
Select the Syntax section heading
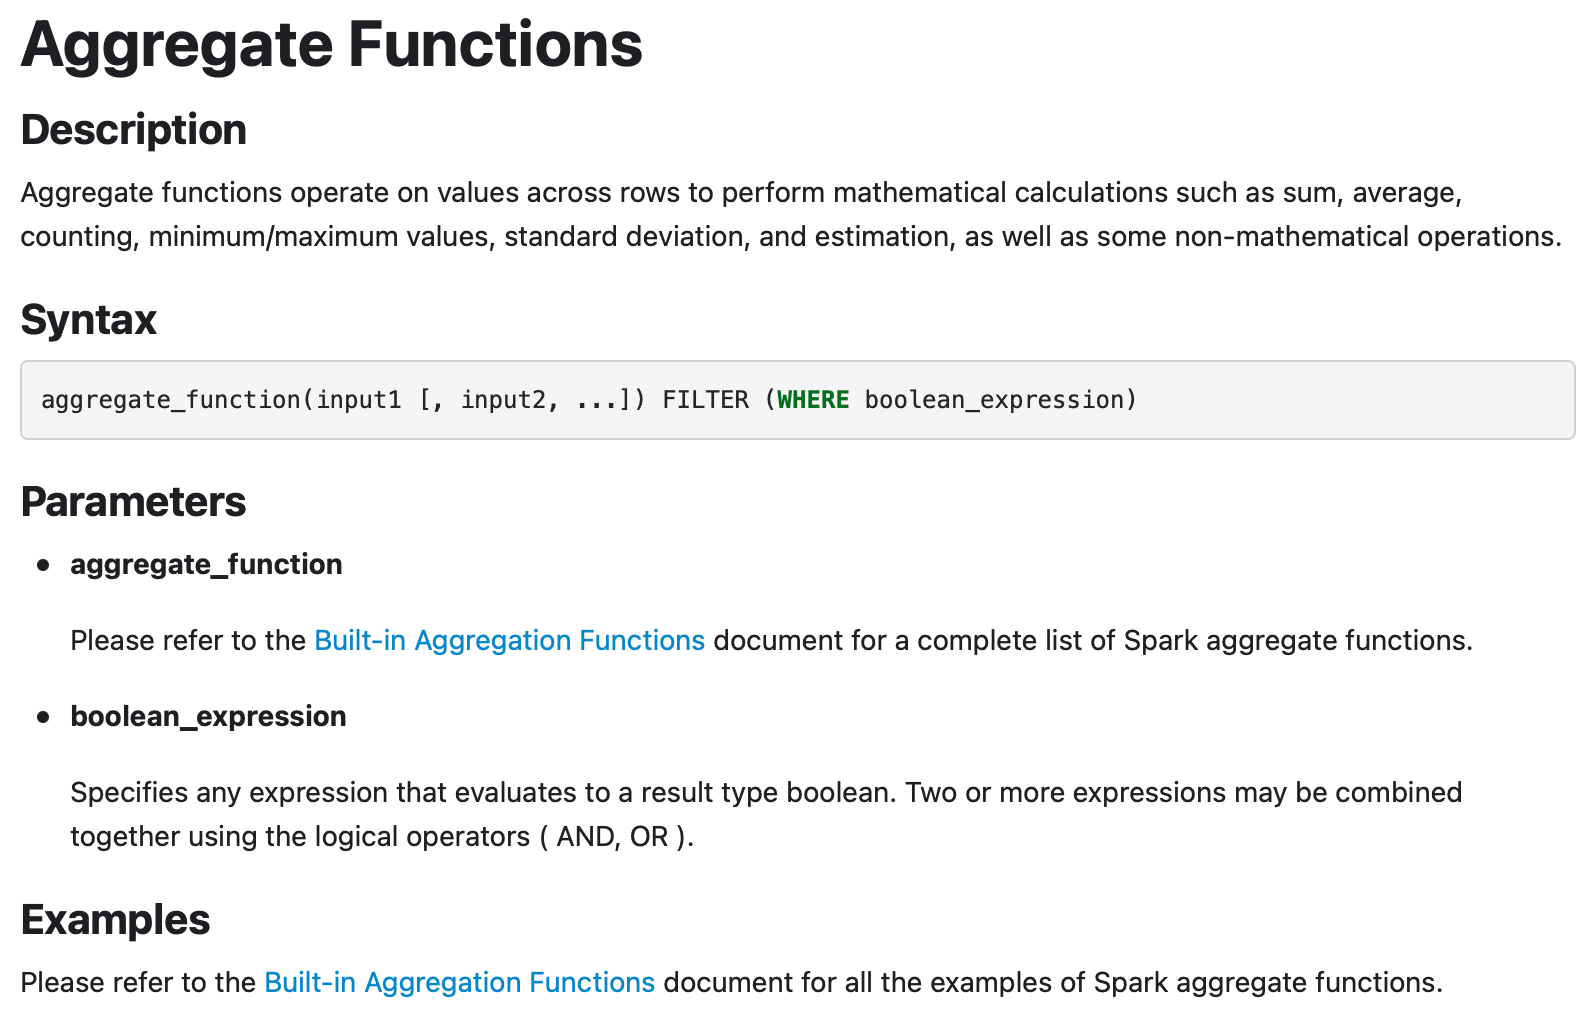[x=88, y=320]
